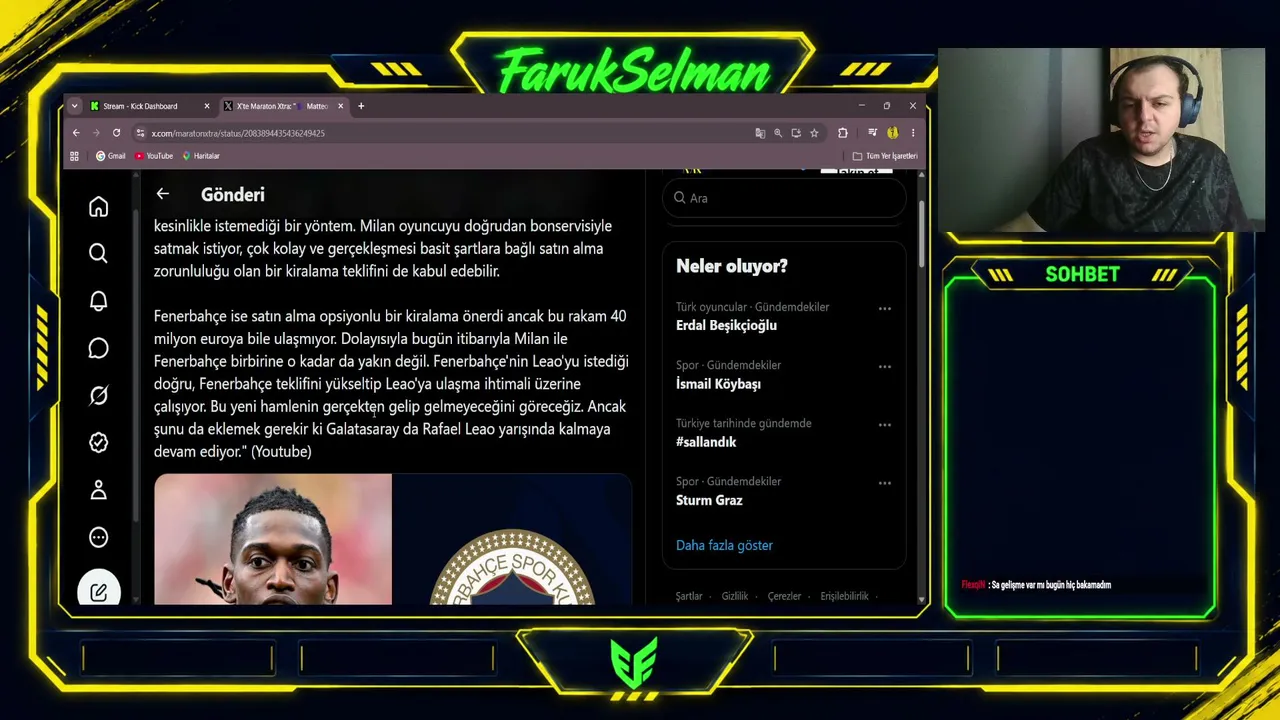Open the X Home icon in sidebar
The width and height of the screenshot is (1280, 720).
point(98,207)
